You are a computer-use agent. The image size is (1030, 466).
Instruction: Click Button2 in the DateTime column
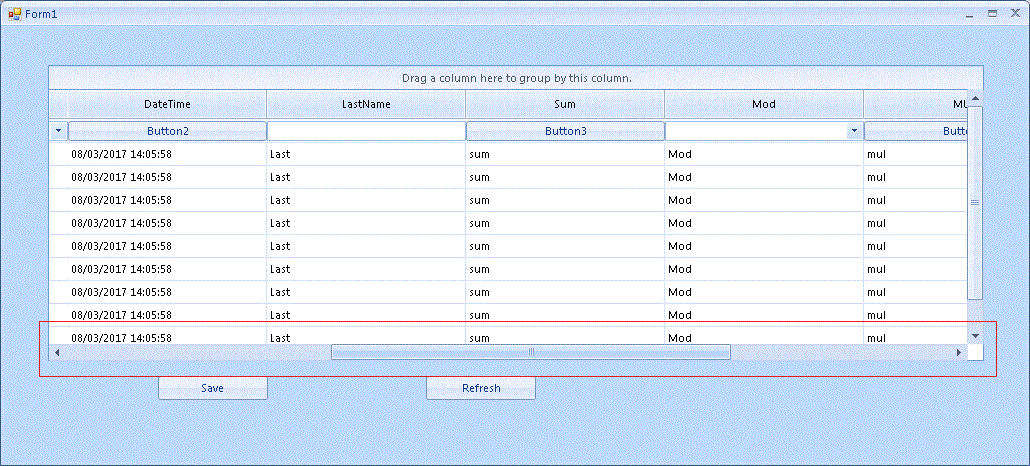[168, 131]
